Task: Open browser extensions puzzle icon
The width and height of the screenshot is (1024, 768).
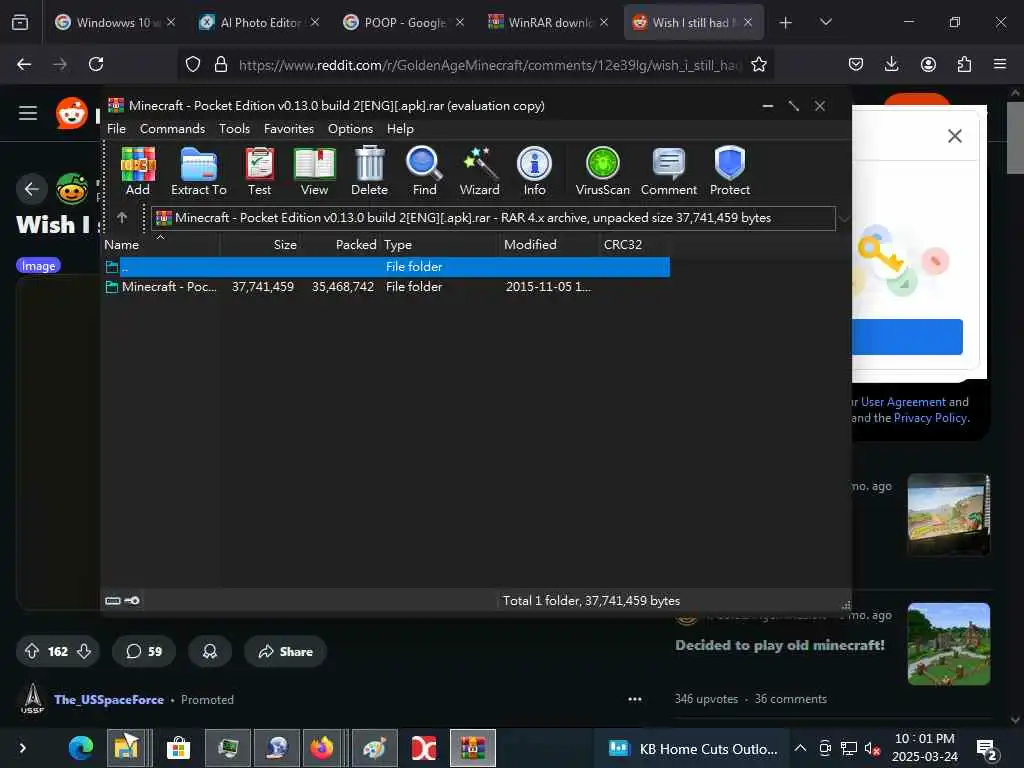Action: coord(964,64)
